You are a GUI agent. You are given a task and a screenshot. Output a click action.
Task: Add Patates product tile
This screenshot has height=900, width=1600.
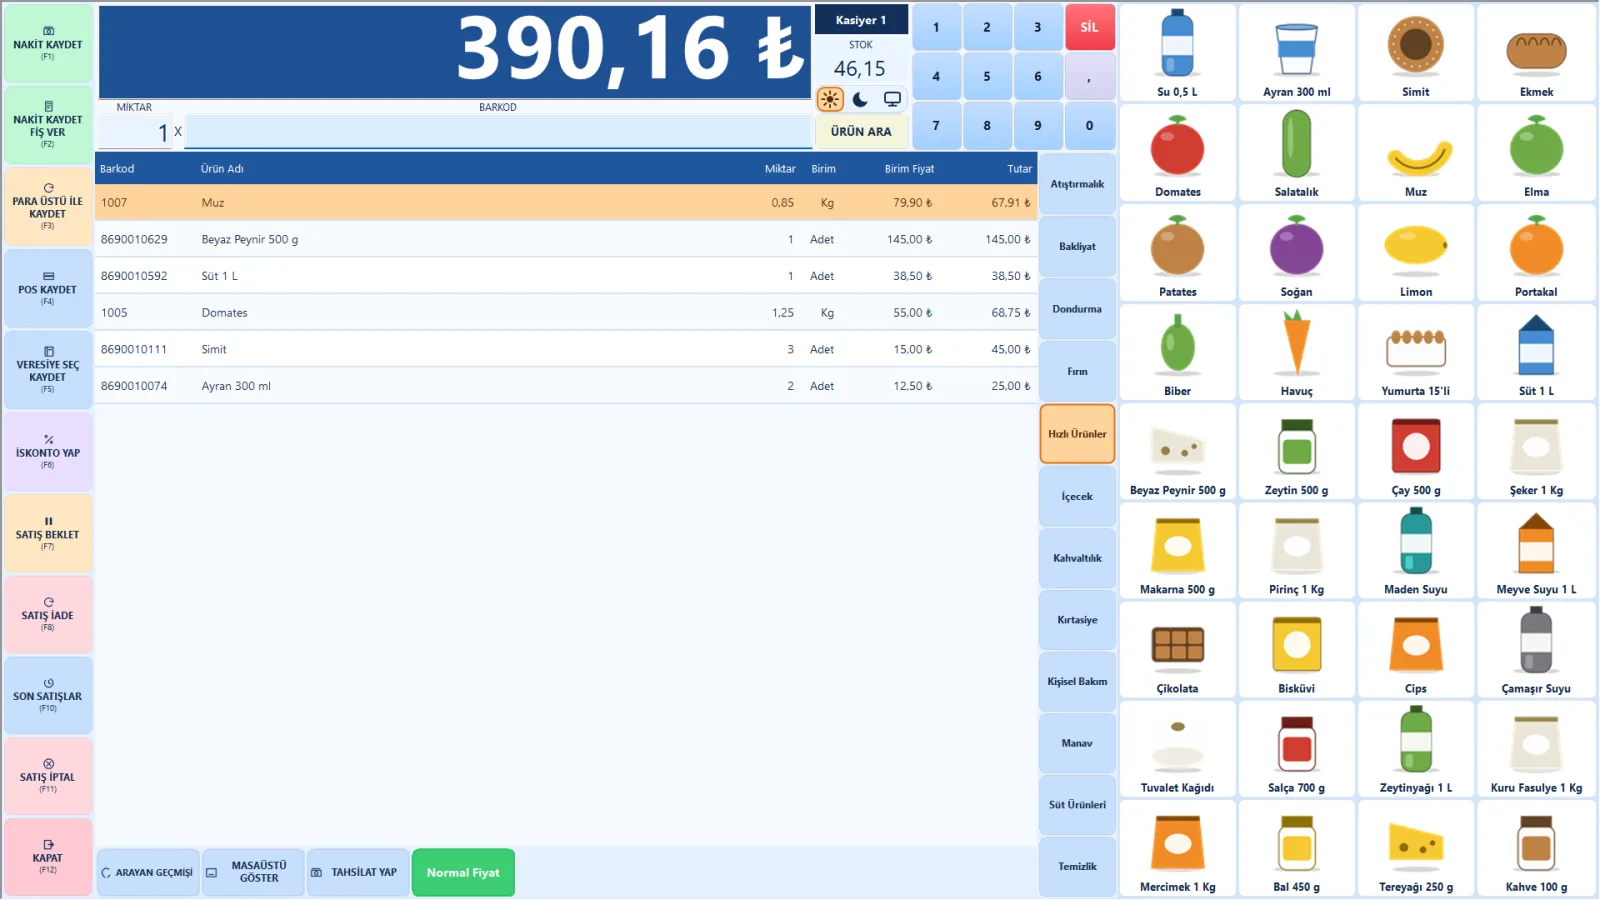pos(1177,252)
